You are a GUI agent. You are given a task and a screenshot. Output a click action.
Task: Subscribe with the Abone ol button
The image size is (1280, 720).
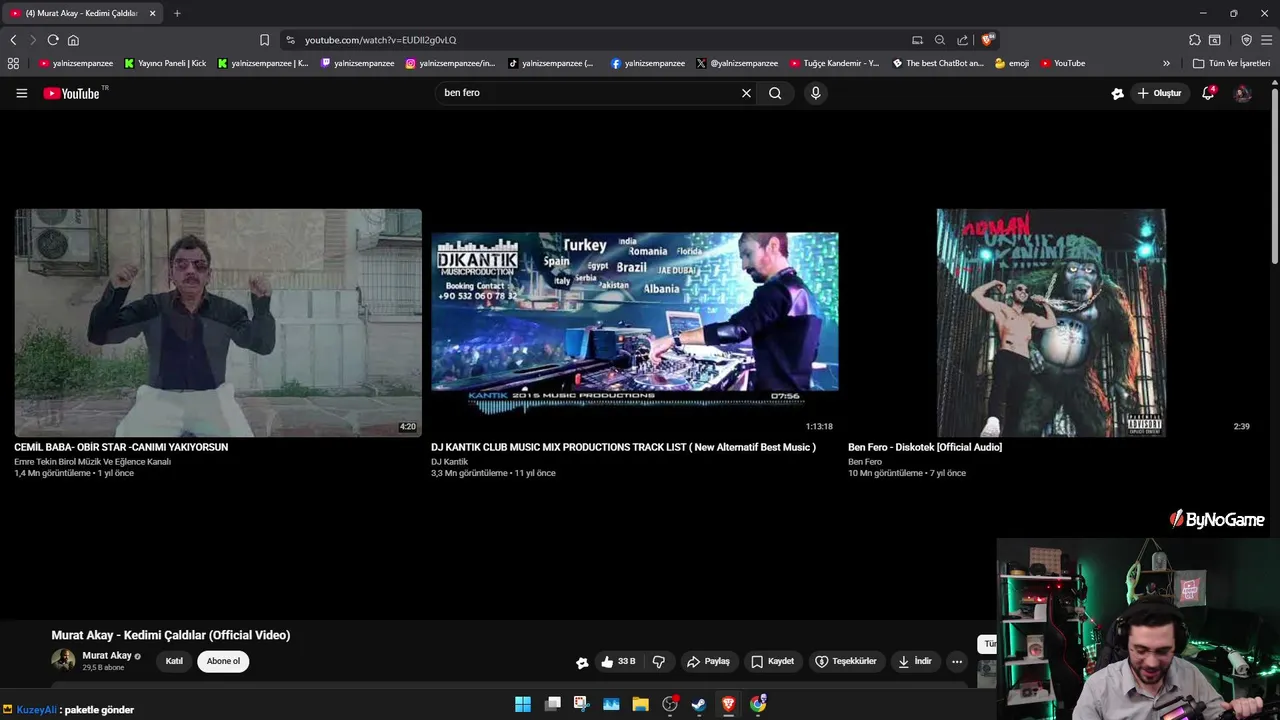[x=223, y=661]
